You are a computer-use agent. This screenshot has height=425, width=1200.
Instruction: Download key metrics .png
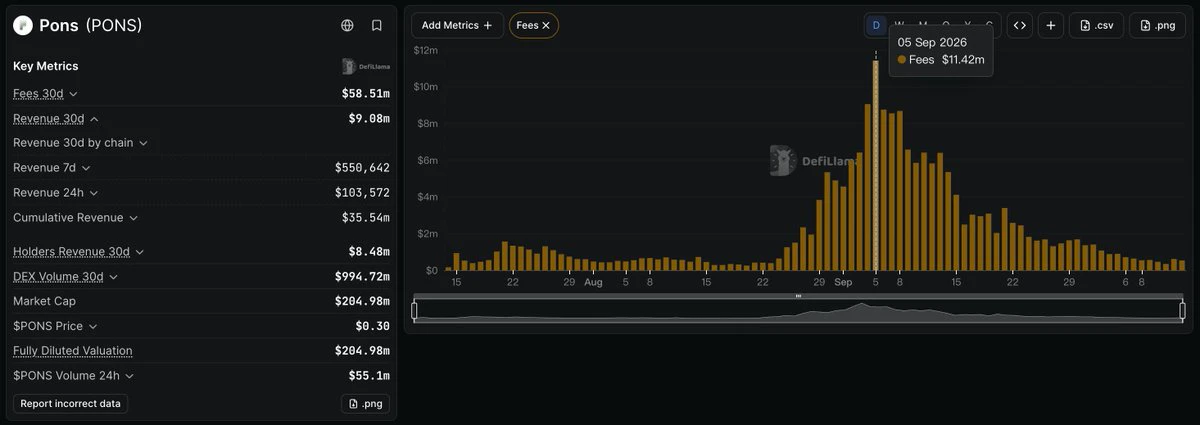[x=365, y=404]
